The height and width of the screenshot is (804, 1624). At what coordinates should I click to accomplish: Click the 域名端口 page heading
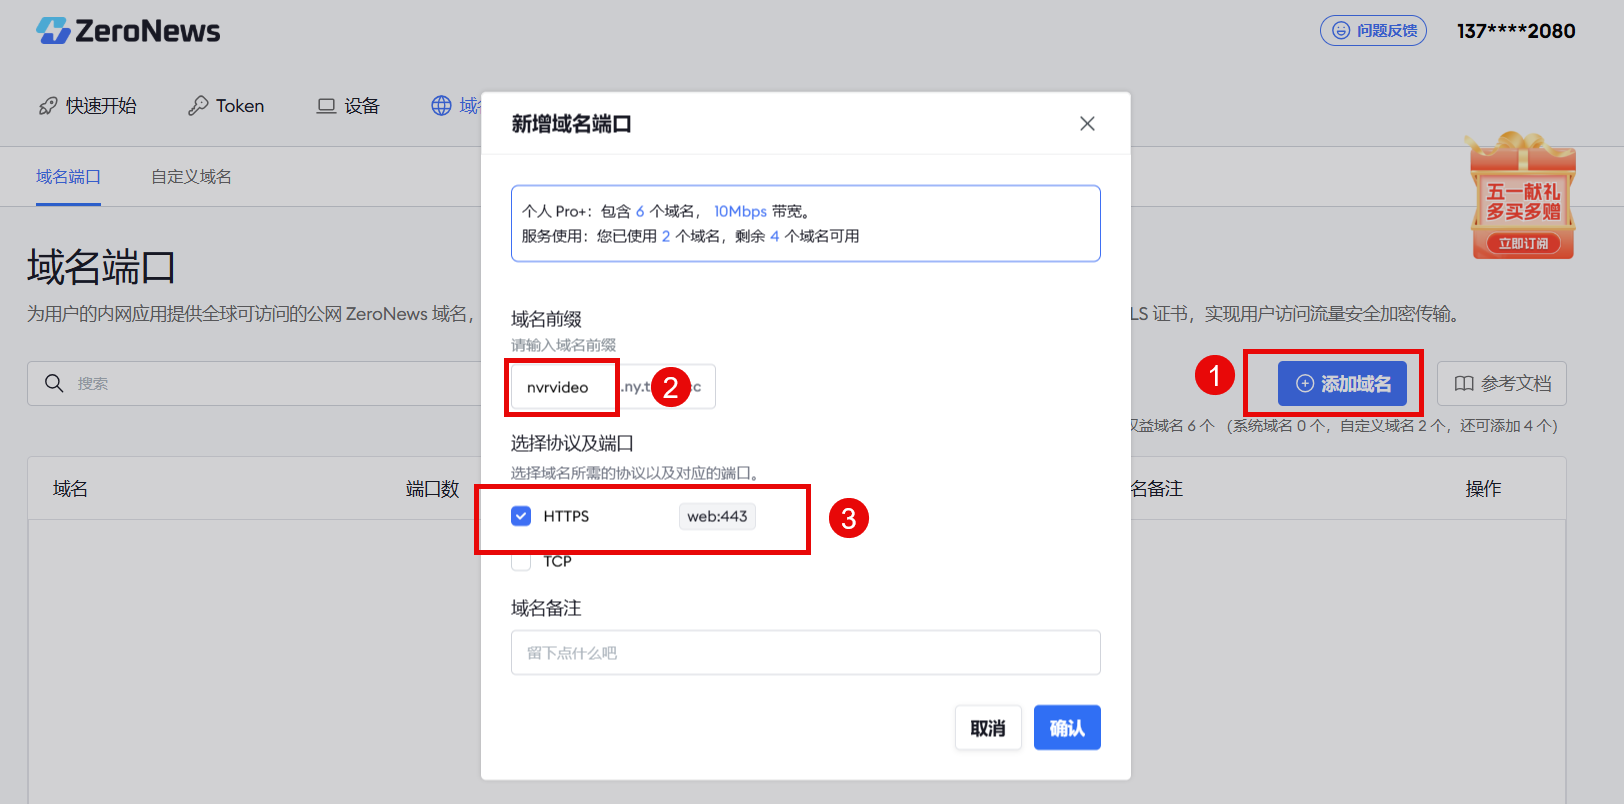(101, 267)
